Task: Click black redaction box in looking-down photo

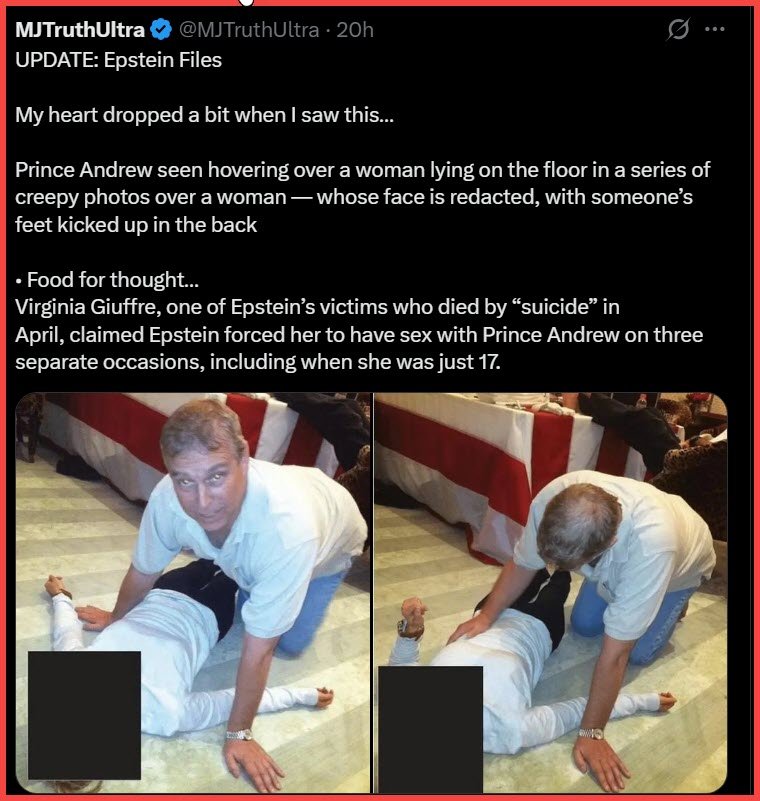Action: 431,729
